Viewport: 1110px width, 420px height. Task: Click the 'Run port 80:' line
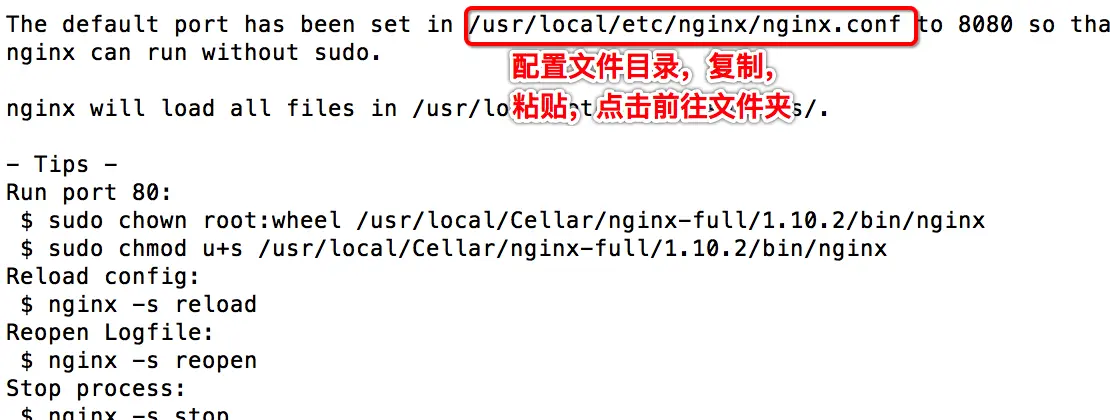click(89, 193)
